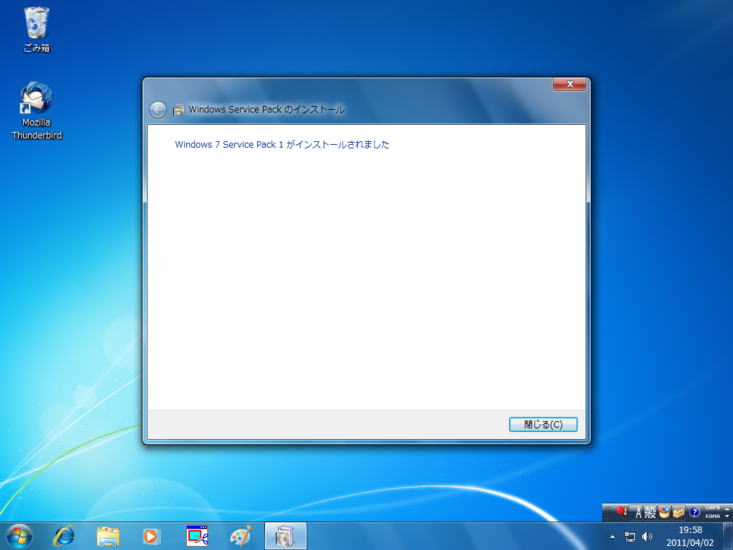
Task: Close the Service Pack install window via X
Action: click(x=569, y=84)
